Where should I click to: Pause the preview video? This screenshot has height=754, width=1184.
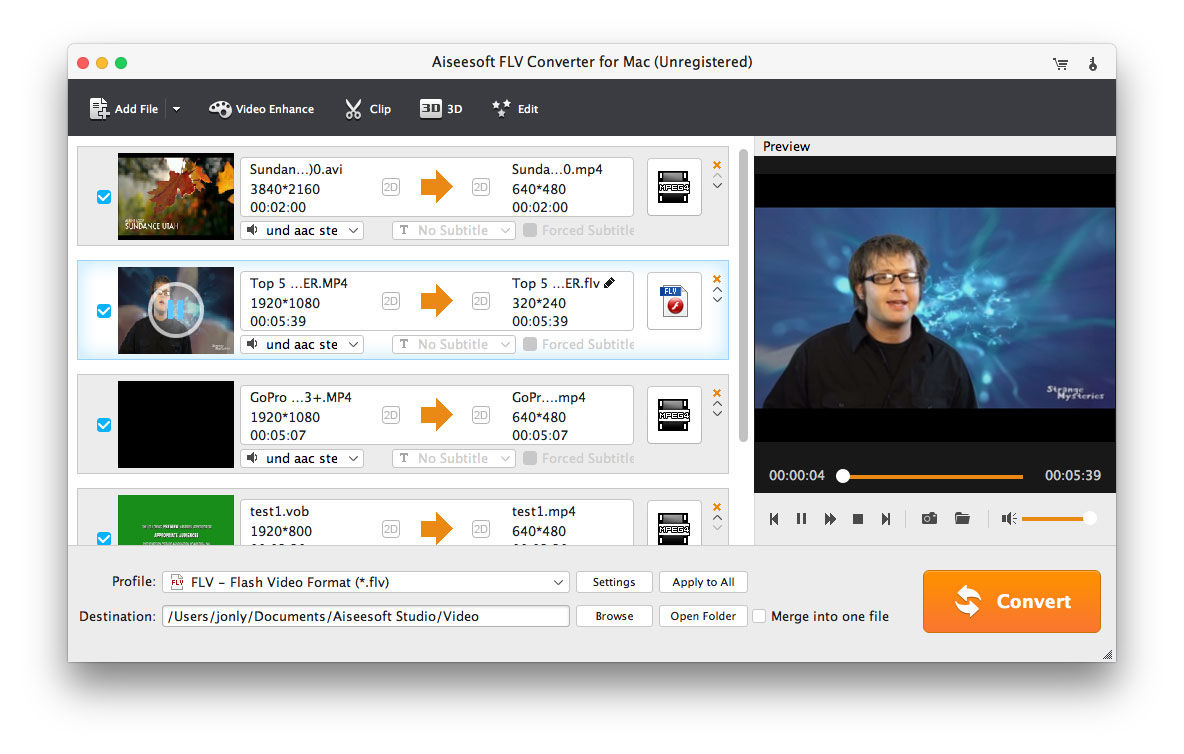pyautogui.click(x=801, y=519)
